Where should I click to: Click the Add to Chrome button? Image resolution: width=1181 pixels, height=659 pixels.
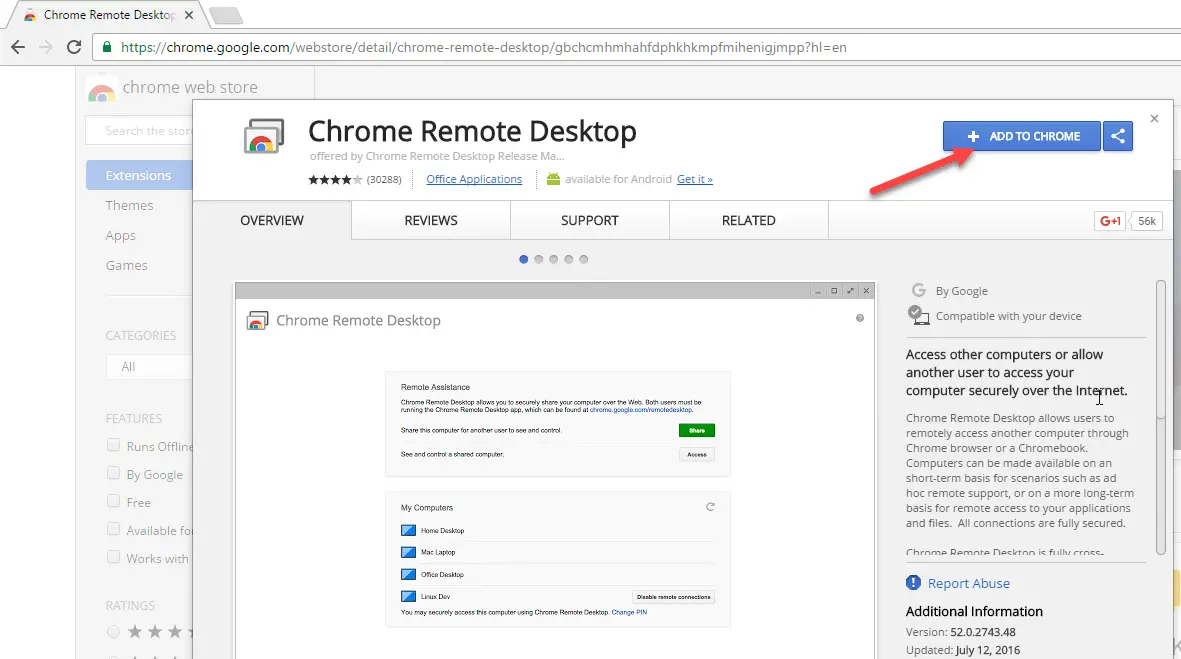(x=1021, y=136)
